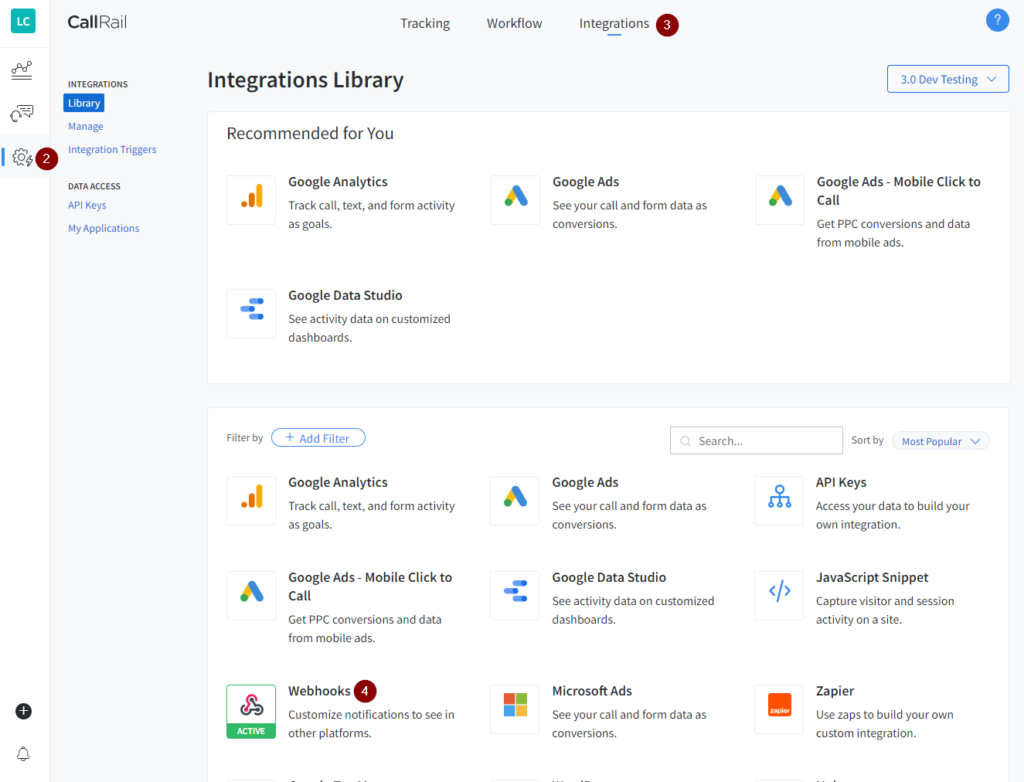This screenshot has width=1024, height=782.
Task: Select Library in the sidebar menu
Action: [84, 103]
